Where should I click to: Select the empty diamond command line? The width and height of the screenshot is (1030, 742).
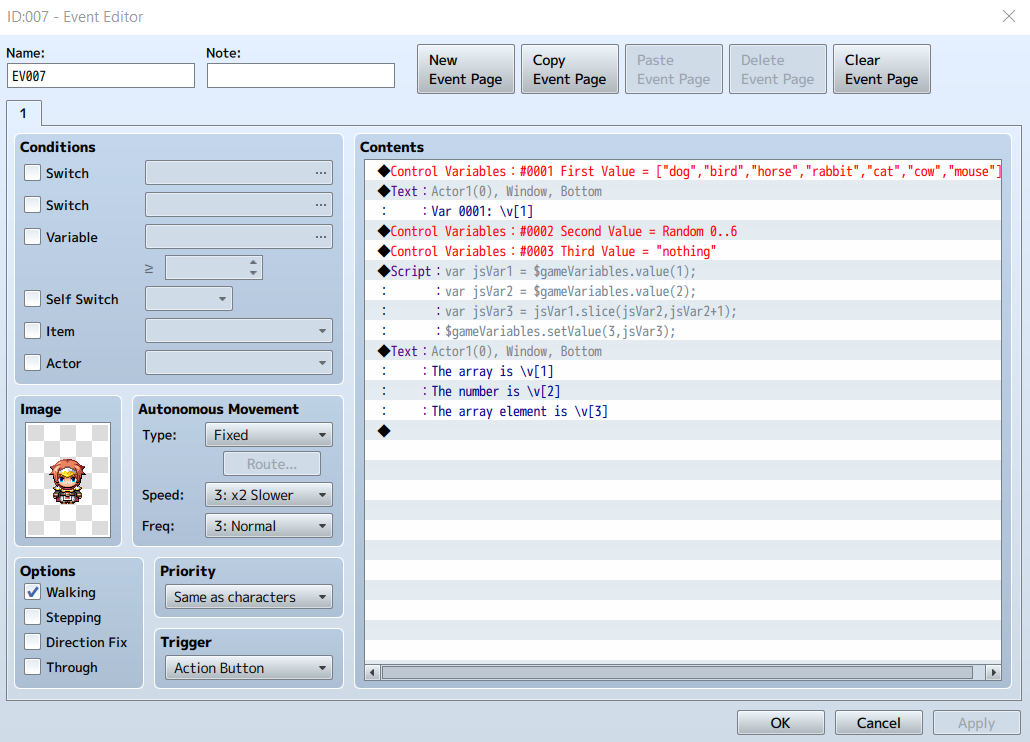[683, 431]
